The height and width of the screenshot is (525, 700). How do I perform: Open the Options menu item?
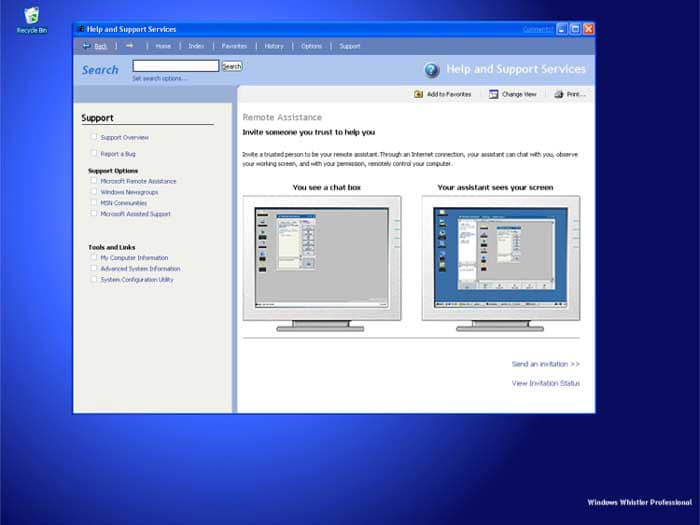click(311, 46)
